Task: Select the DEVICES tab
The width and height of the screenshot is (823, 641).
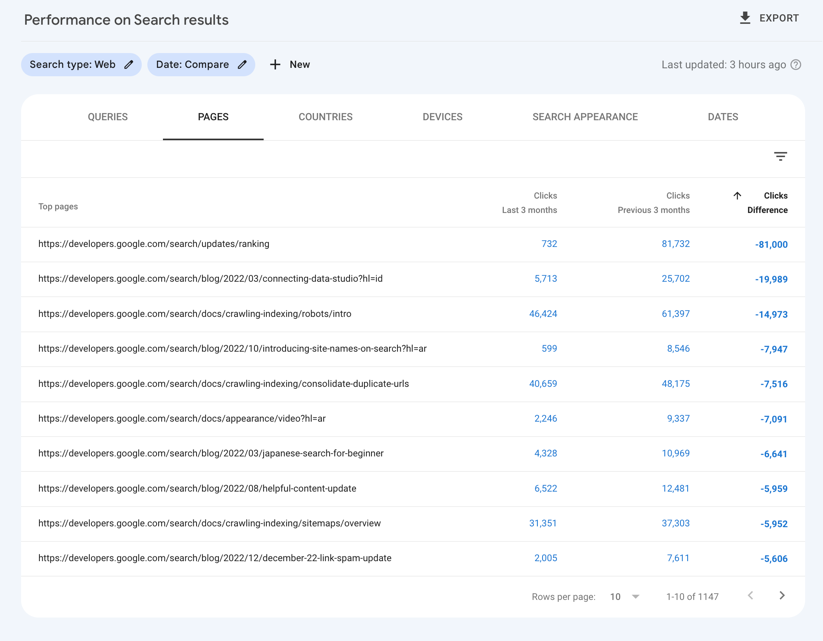Action: coord(441,116)
